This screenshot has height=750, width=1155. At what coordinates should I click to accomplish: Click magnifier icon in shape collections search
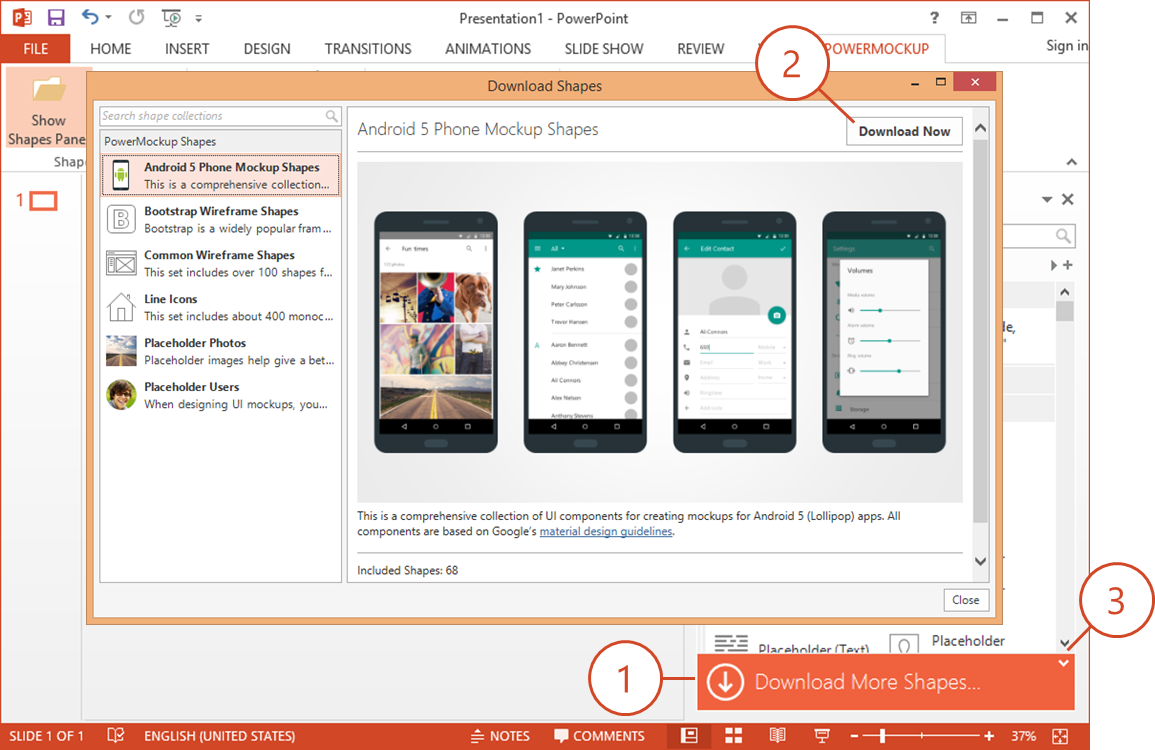tap(332, 116)
